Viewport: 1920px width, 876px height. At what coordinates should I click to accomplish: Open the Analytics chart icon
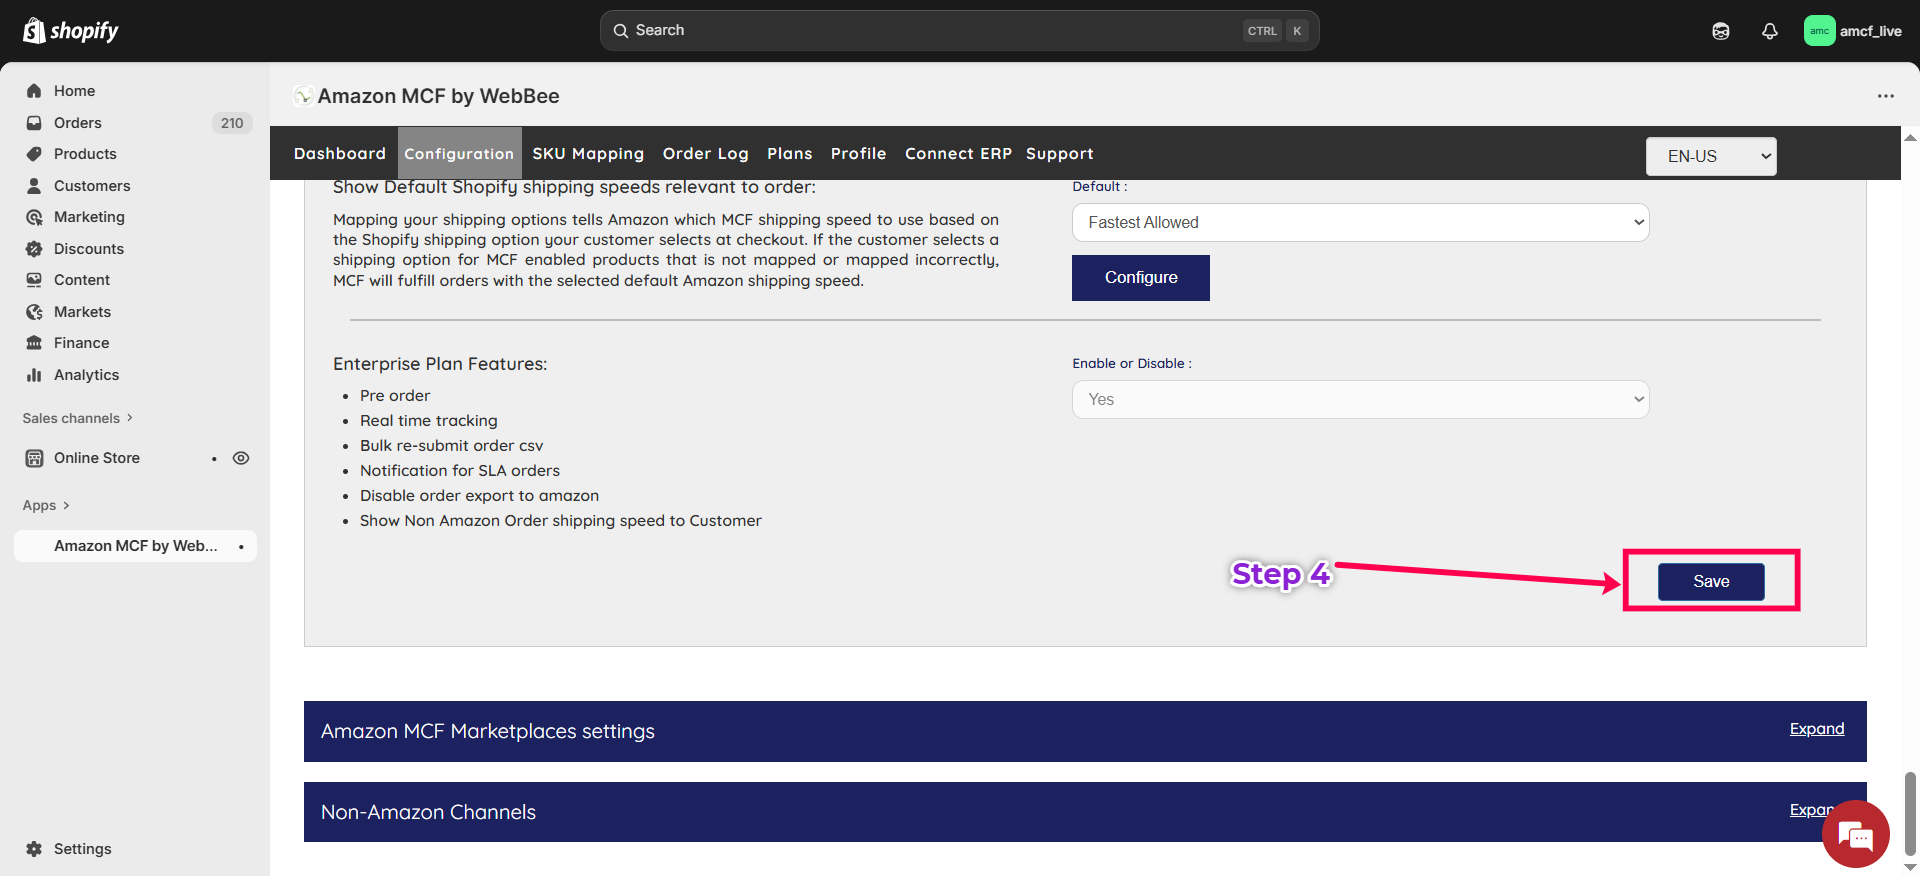pos(34,375)
